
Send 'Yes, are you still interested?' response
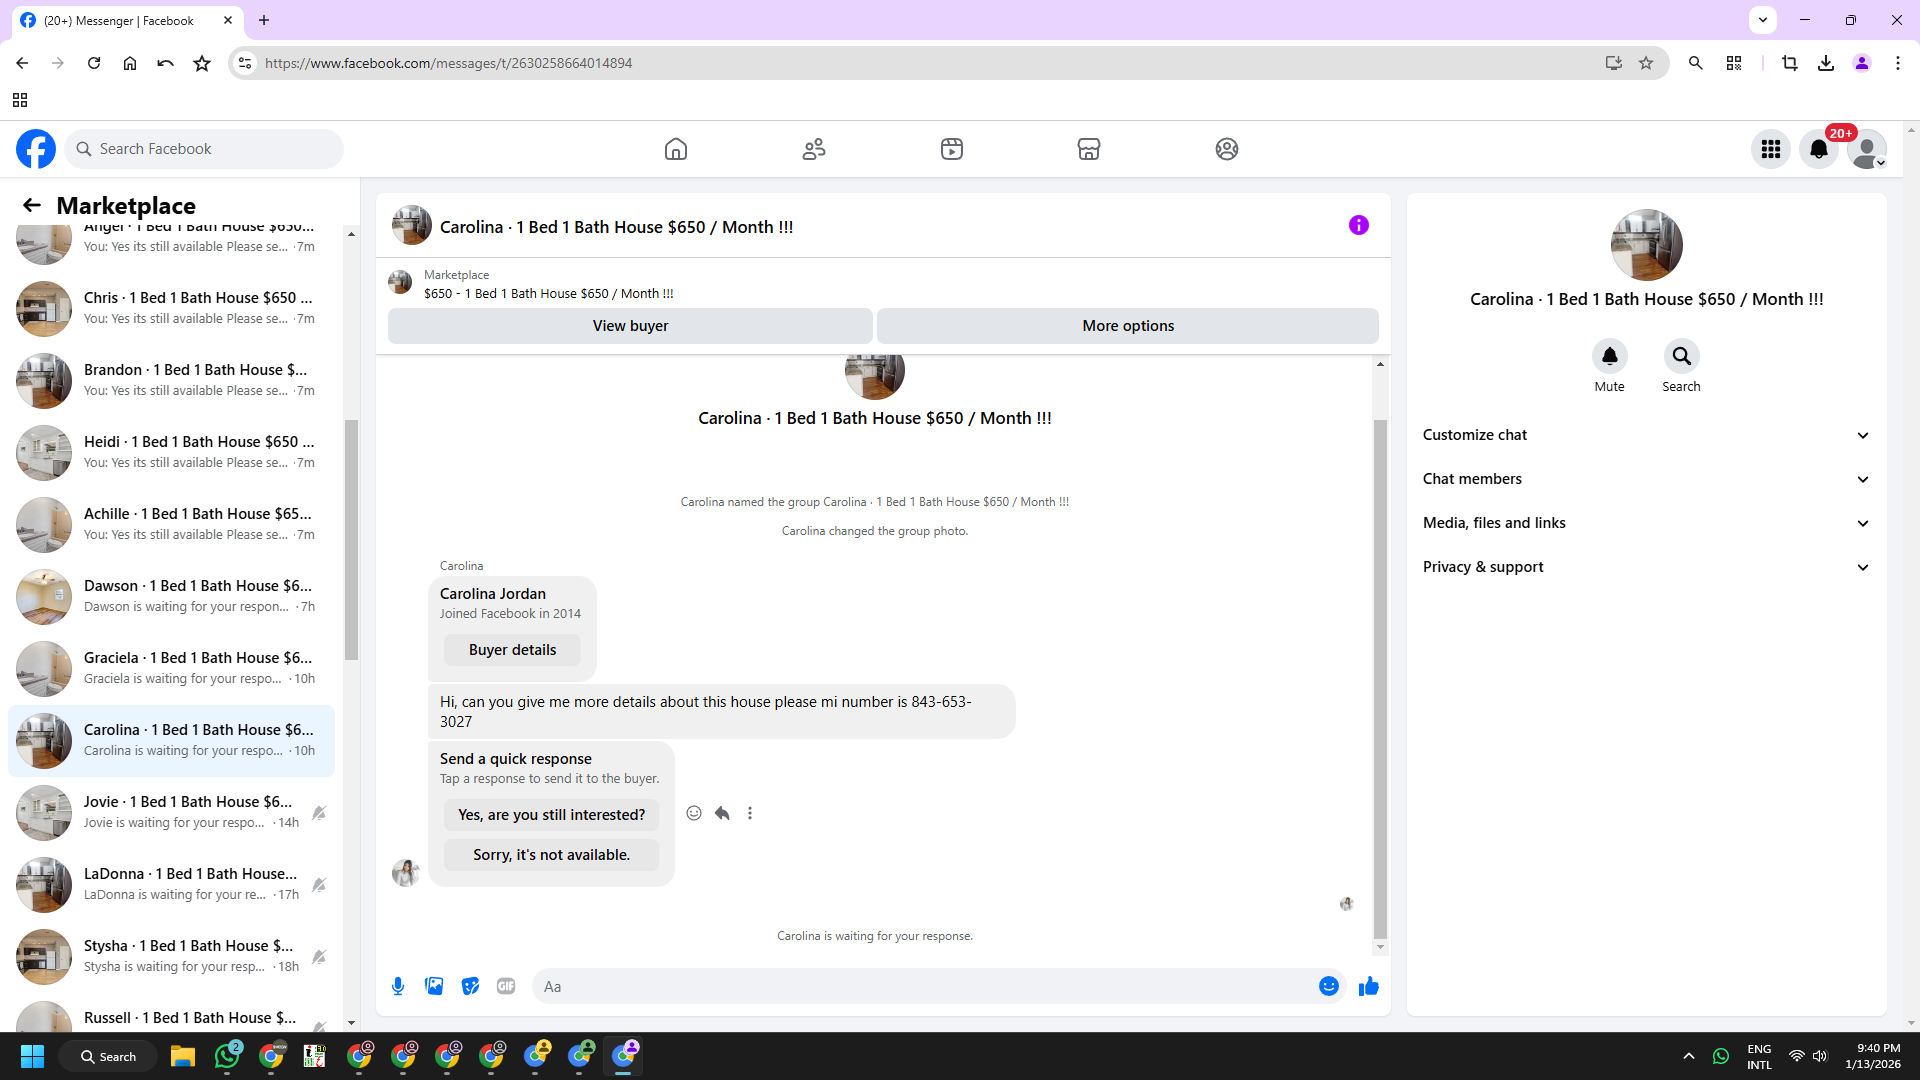point(551,815)
